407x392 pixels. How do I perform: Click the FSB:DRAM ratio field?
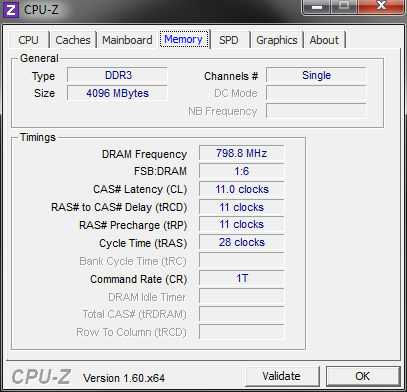pyautogui.click(x=242, y=171)
